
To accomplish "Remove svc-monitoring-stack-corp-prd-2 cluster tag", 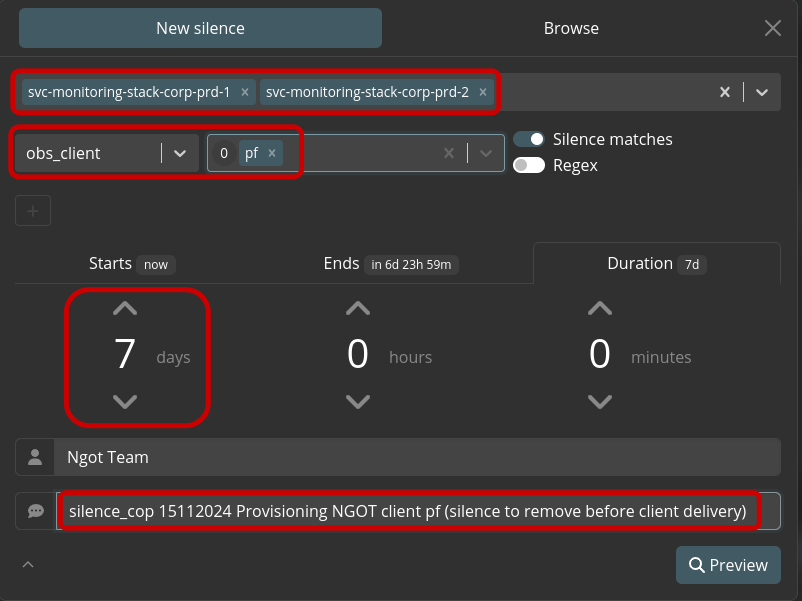I will point(483,92).
